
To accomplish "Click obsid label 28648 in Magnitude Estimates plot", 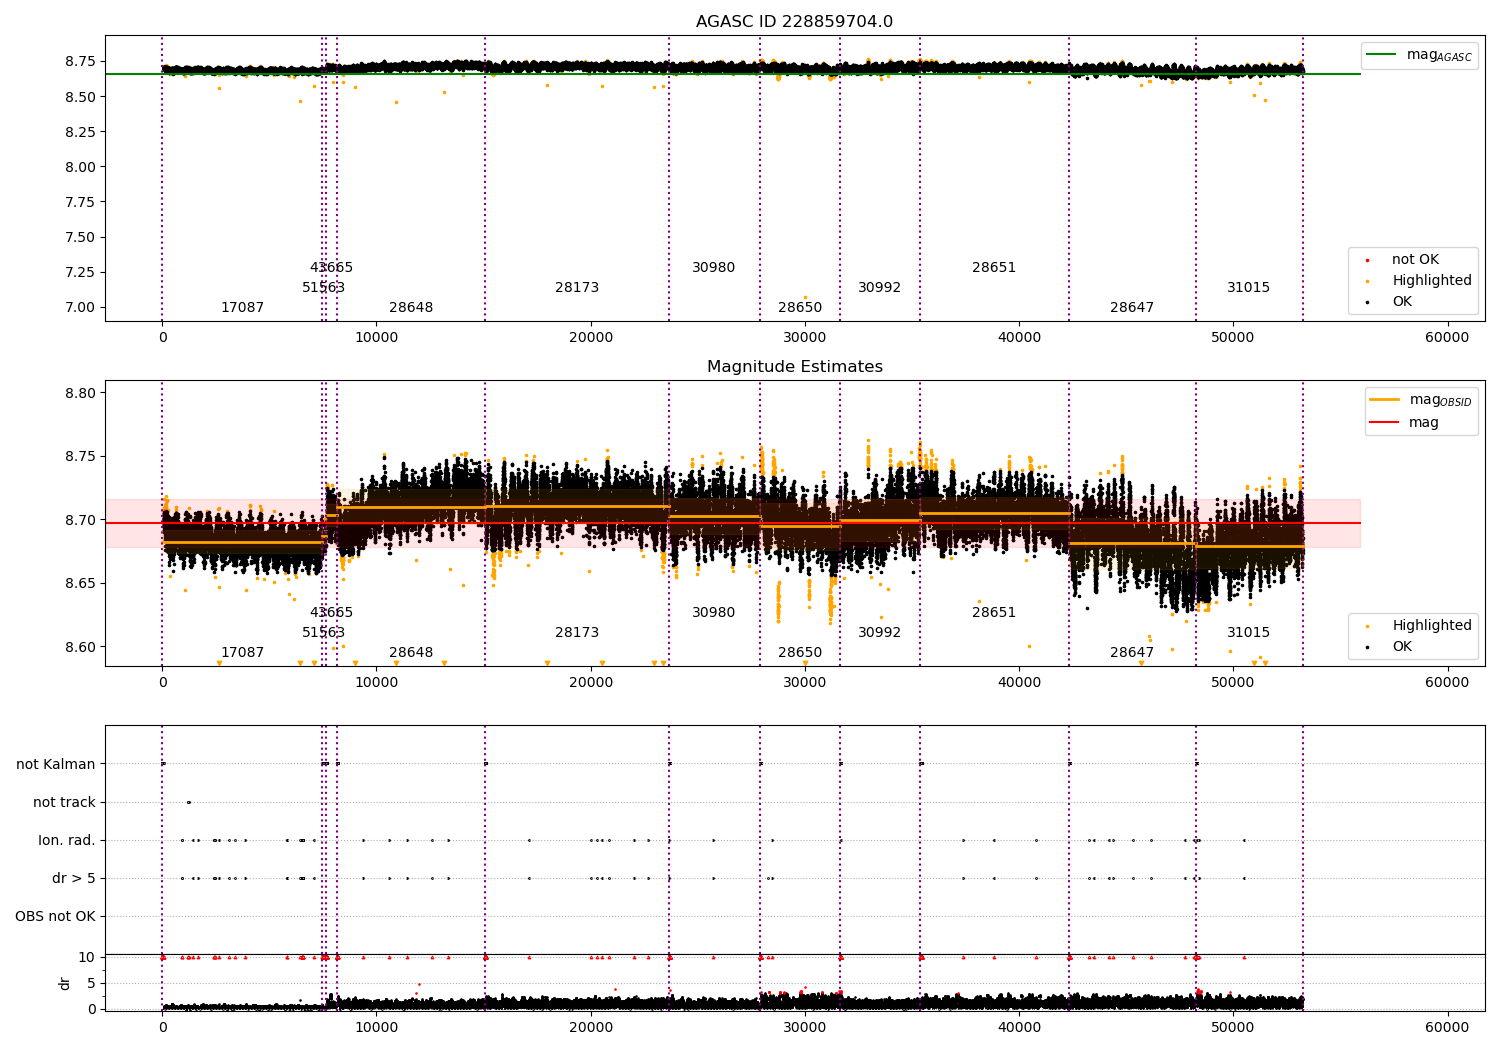I will [411, 653].
